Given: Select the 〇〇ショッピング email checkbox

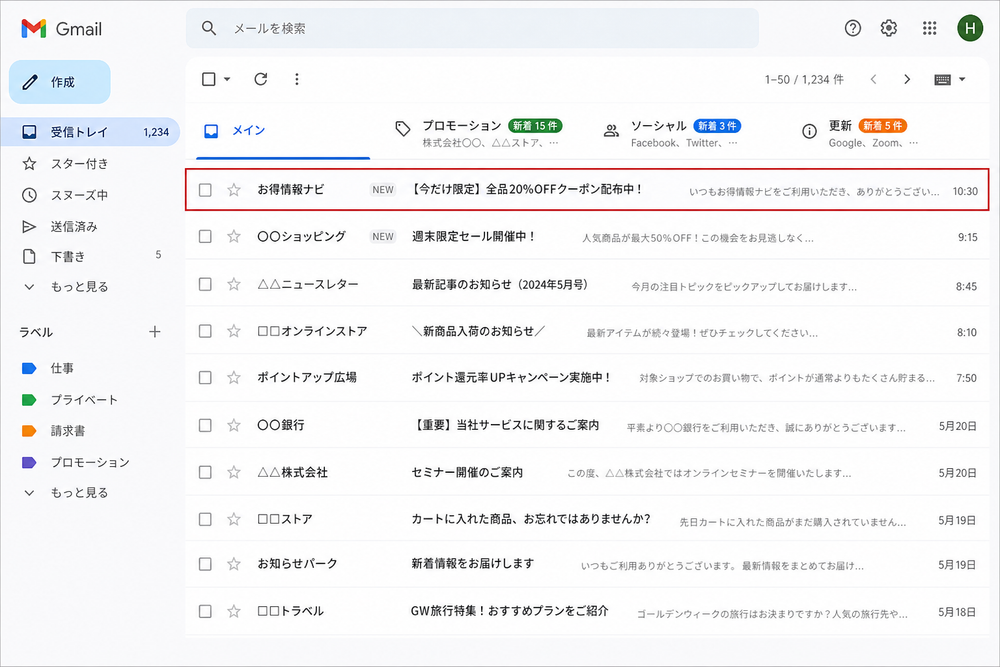Looking at the screenshot, I should 205,237.
